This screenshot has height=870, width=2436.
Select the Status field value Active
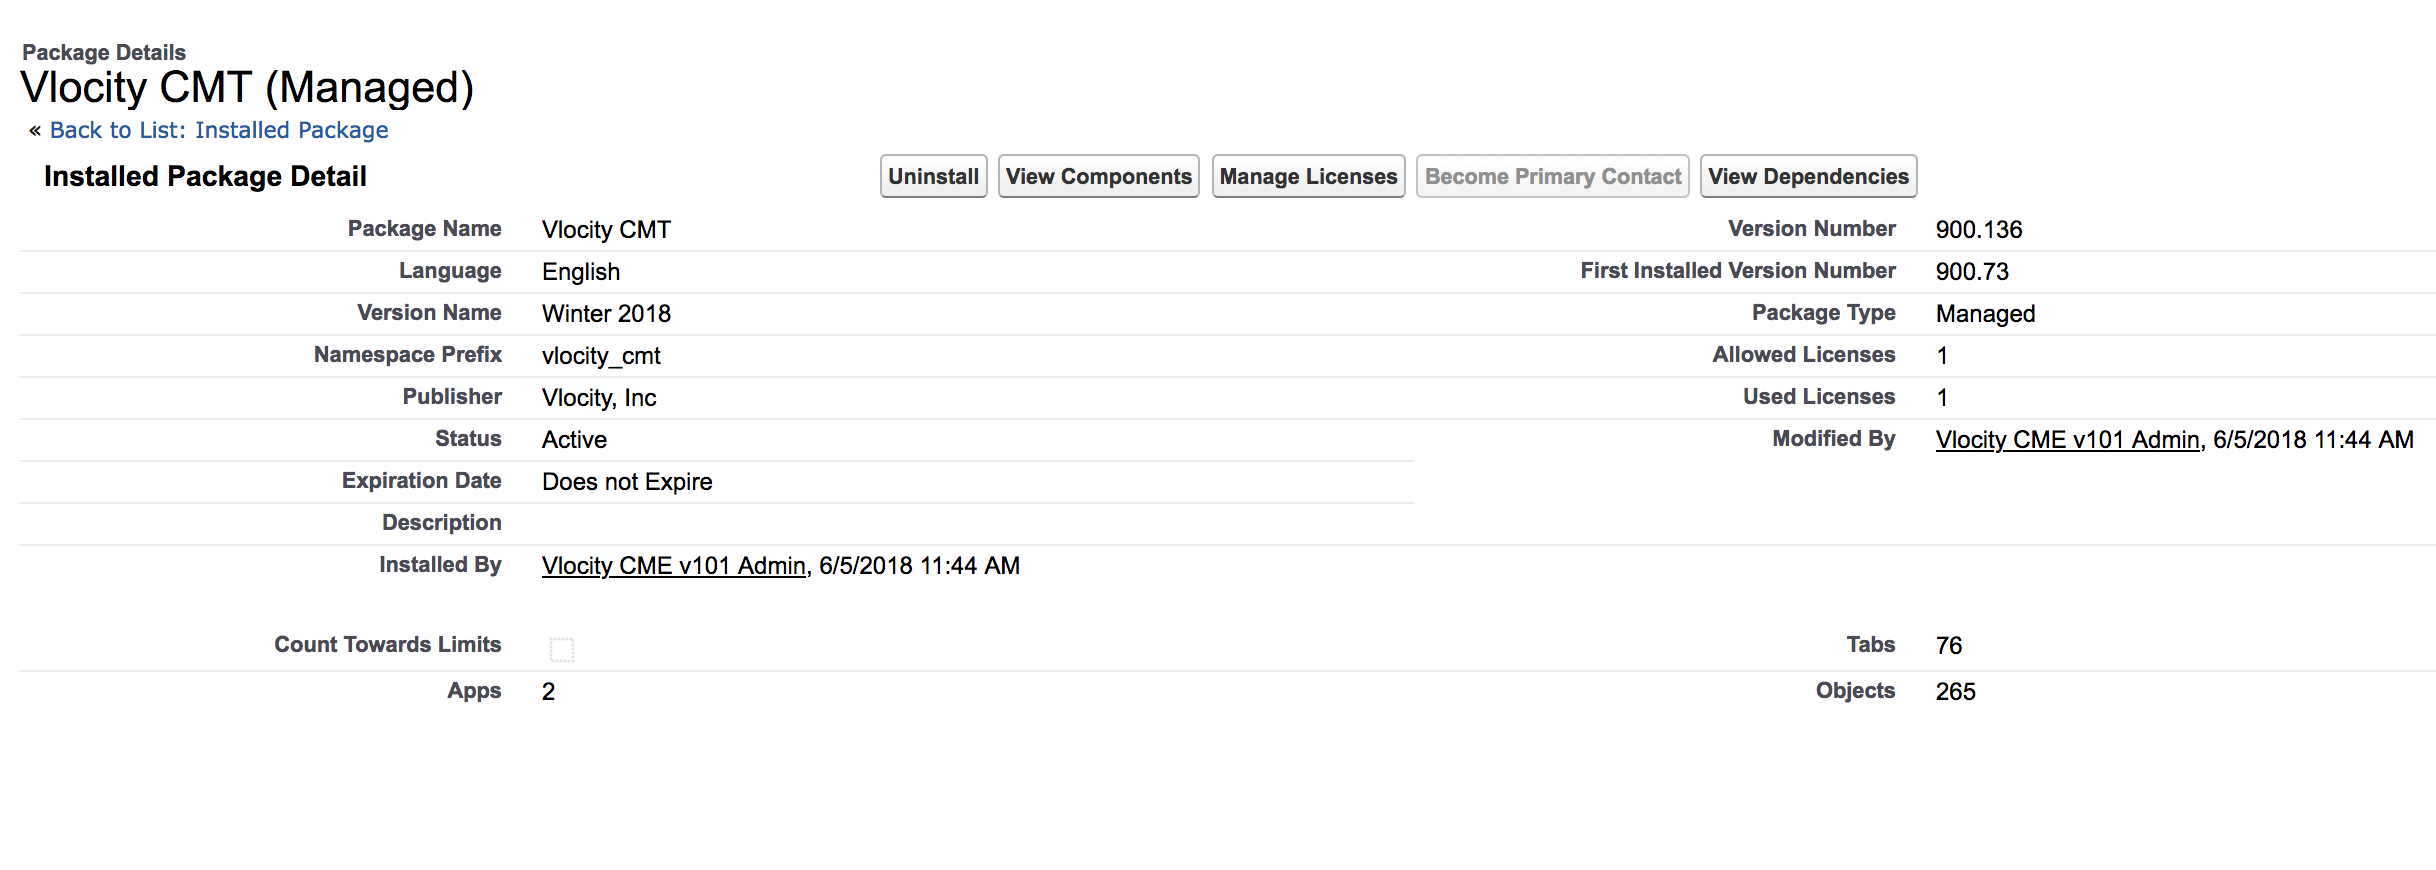click(x=573, y=439)
